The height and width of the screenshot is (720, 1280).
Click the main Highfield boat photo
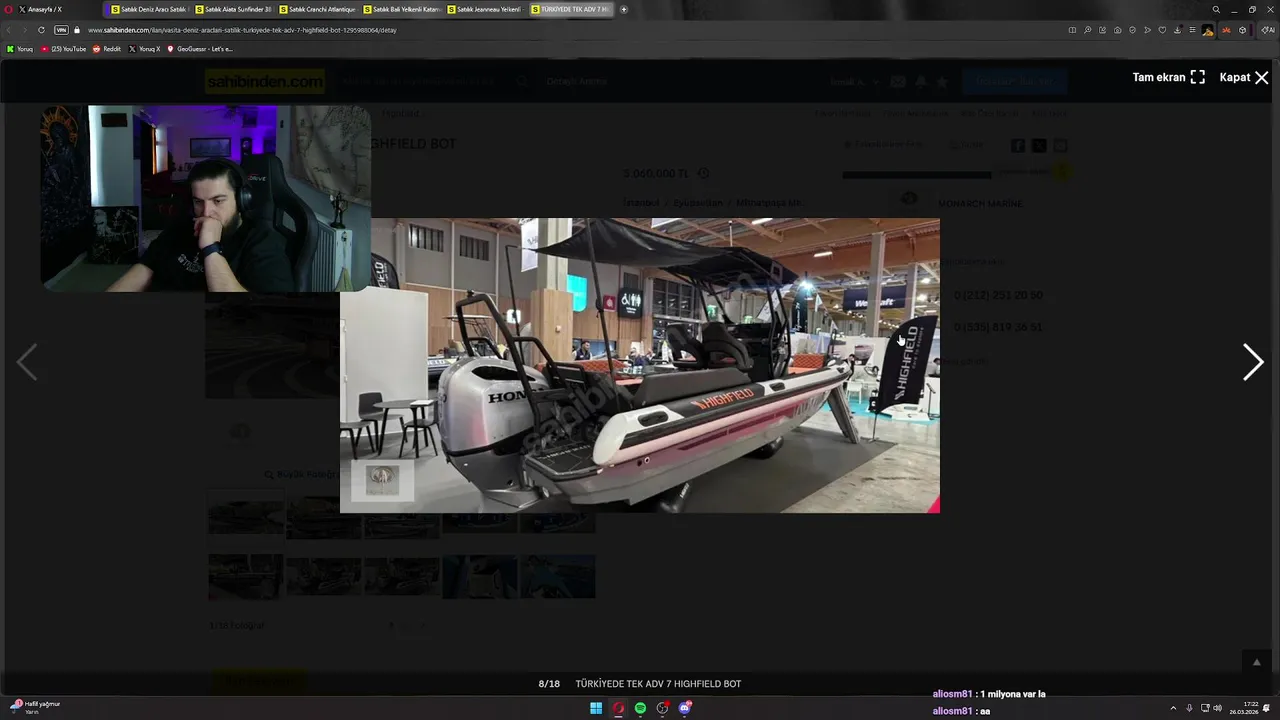click(640, 365)
